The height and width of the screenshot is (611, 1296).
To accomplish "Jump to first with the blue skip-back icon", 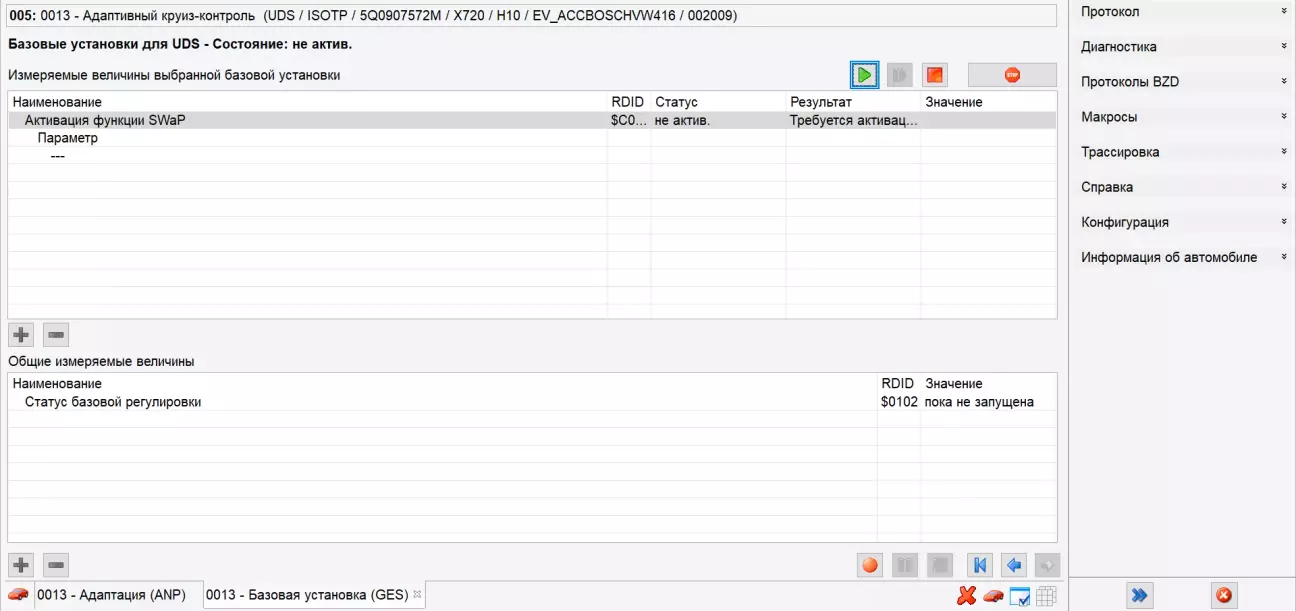I will pos(980,566).
